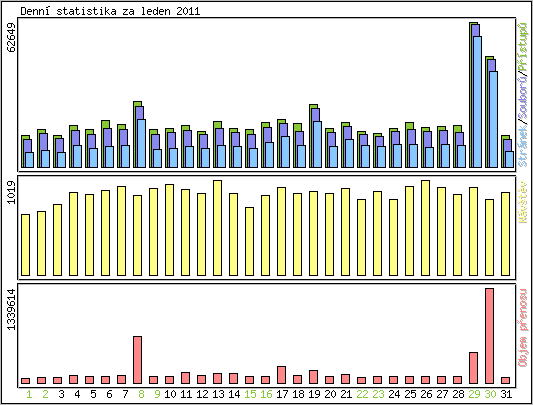Click day label 12 on the x-axis
This screenshot has width=533, height=405.
[x=202, y=394]
